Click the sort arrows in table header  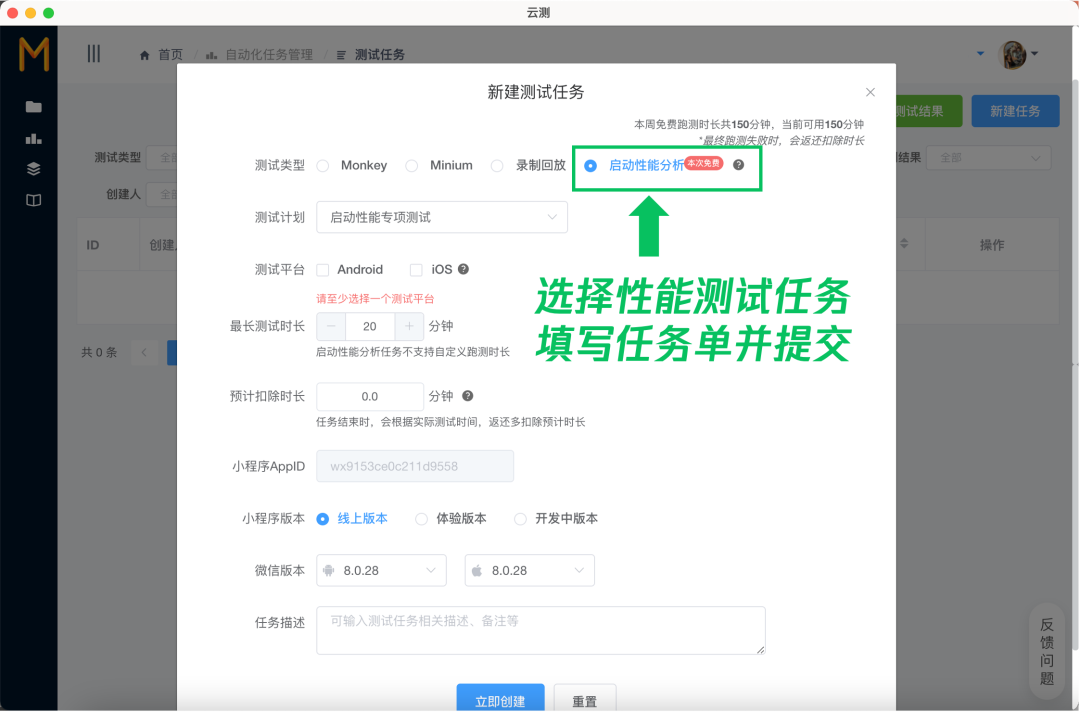click(x=904, y=244)
